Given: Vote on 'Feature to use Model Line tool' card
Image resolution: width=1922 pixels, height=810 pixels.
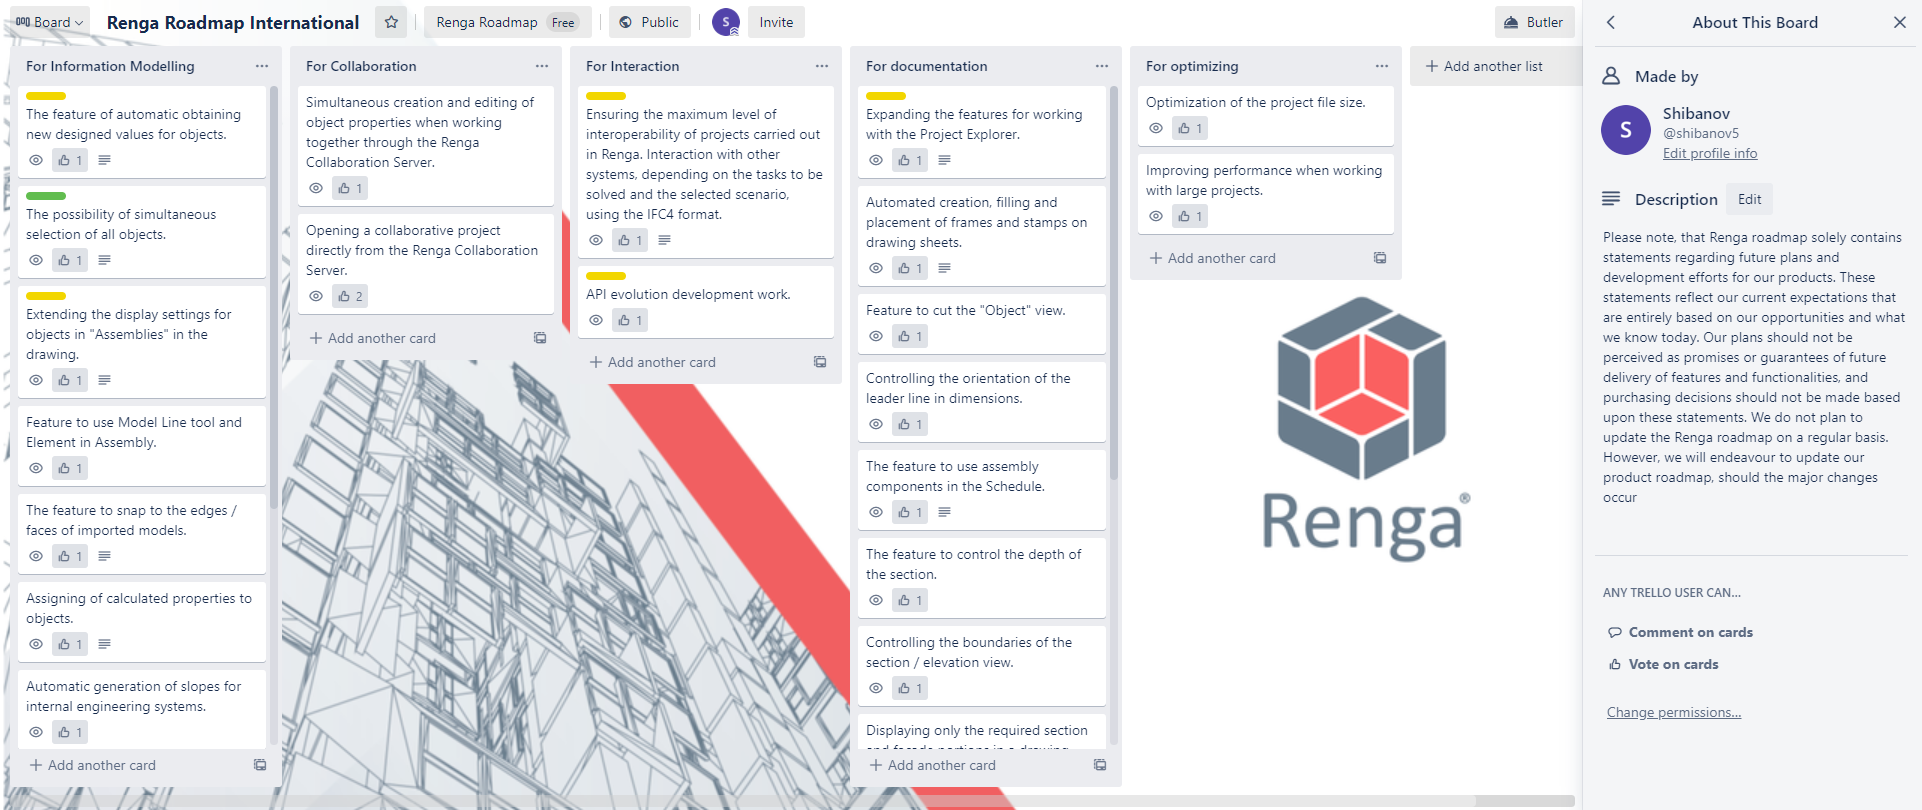Looking at the screenshot, I should pyautogui.click(x=70, y=468).
